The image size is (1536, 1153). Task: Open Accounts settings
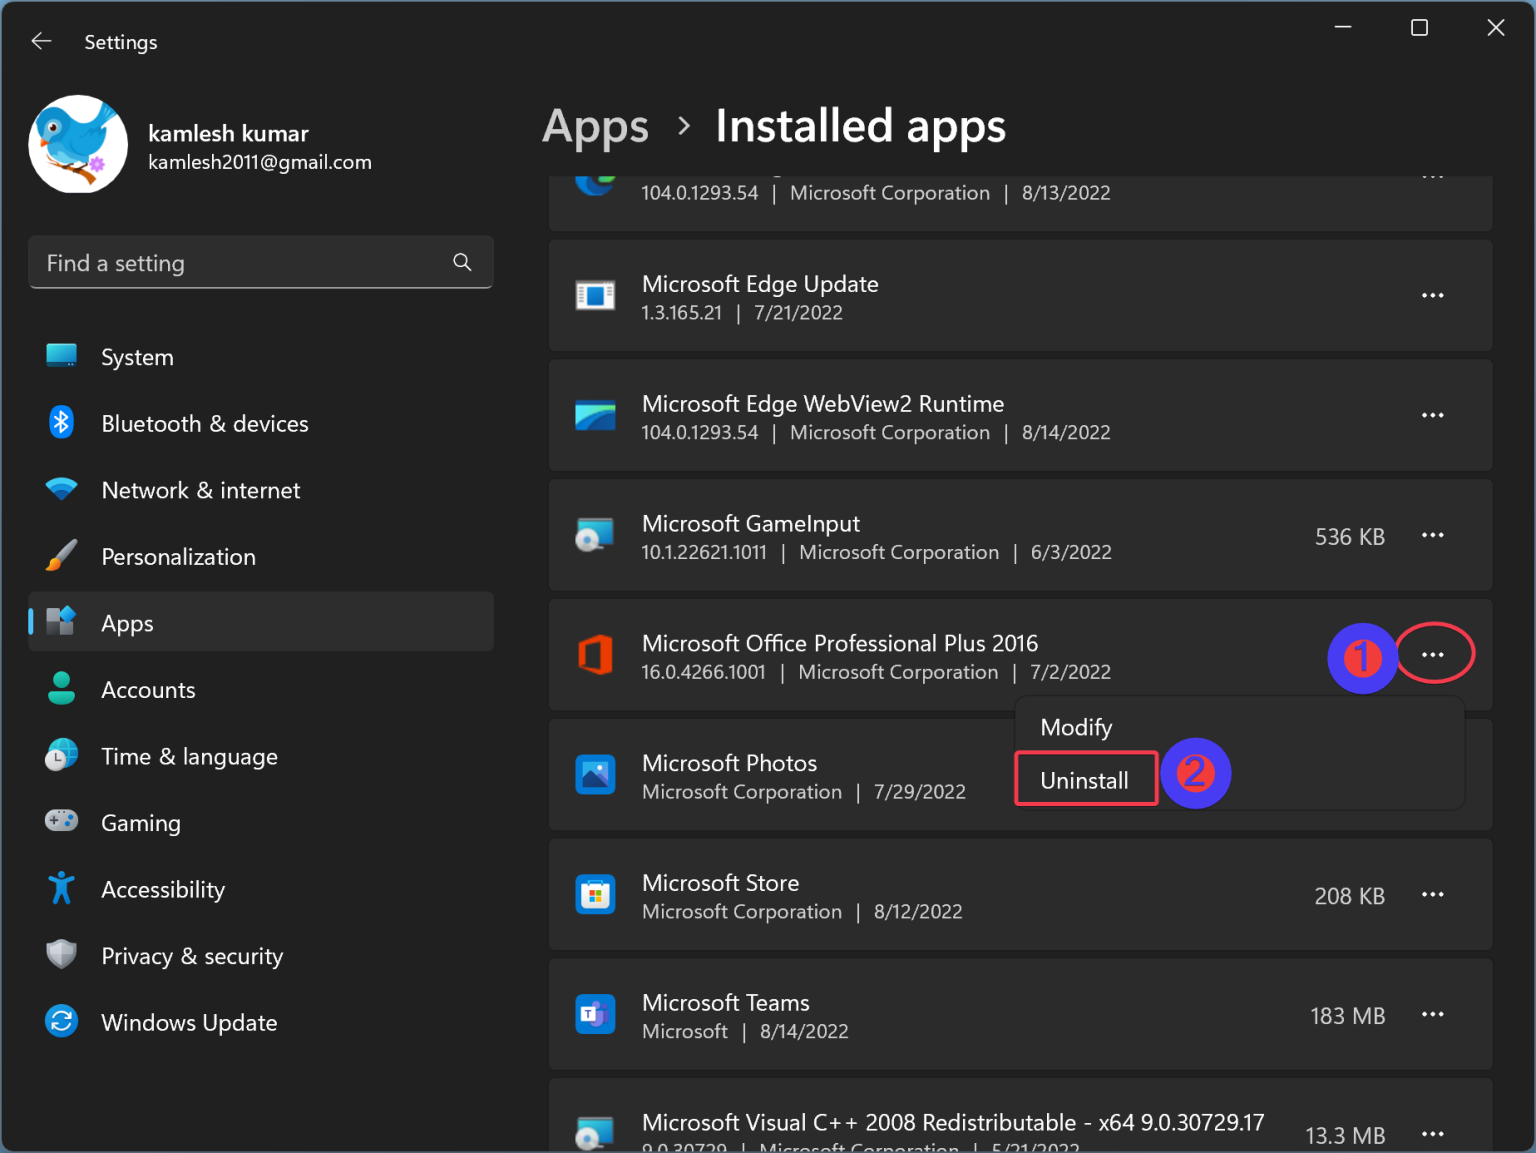(261, 689)
